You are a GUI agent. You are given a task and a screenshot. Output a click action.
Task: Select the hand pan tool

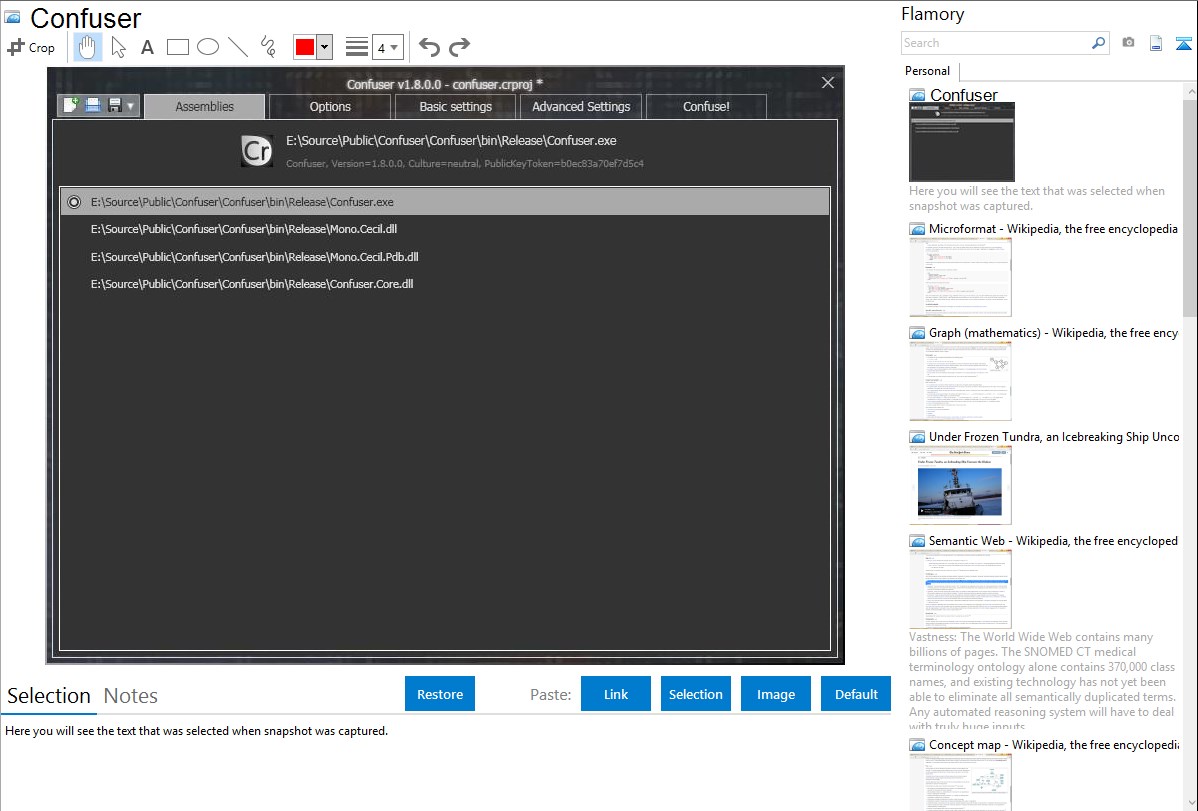87,47
